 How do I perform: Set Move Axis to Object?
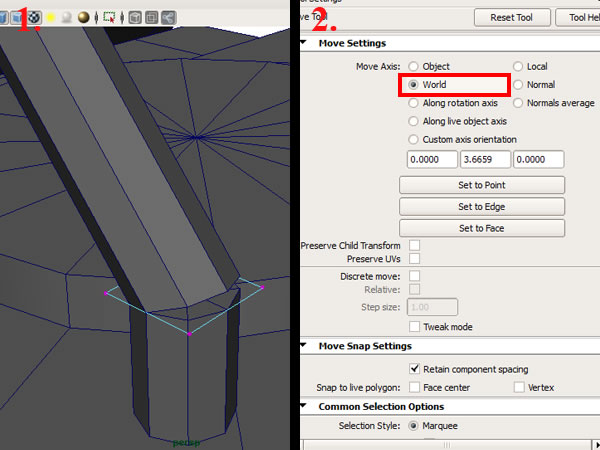click(x=413, y=66)
